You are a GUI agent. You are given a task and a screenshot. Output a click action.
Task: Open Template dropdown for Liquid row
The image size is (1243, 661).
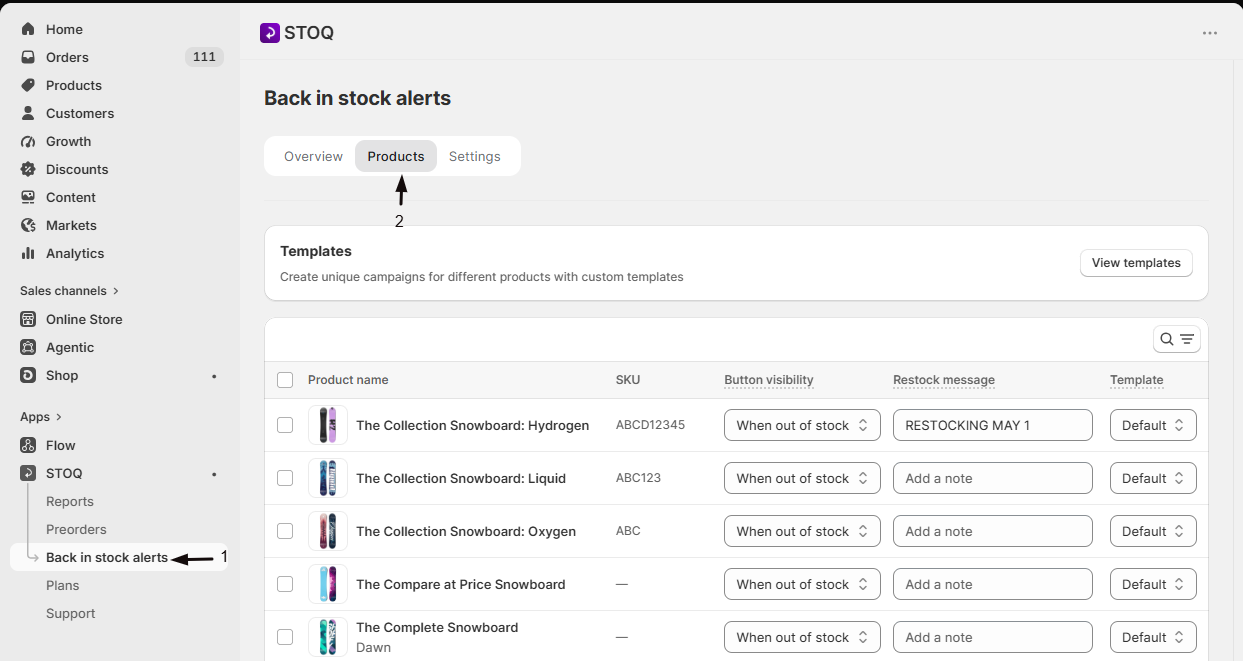coord(1153,478)
